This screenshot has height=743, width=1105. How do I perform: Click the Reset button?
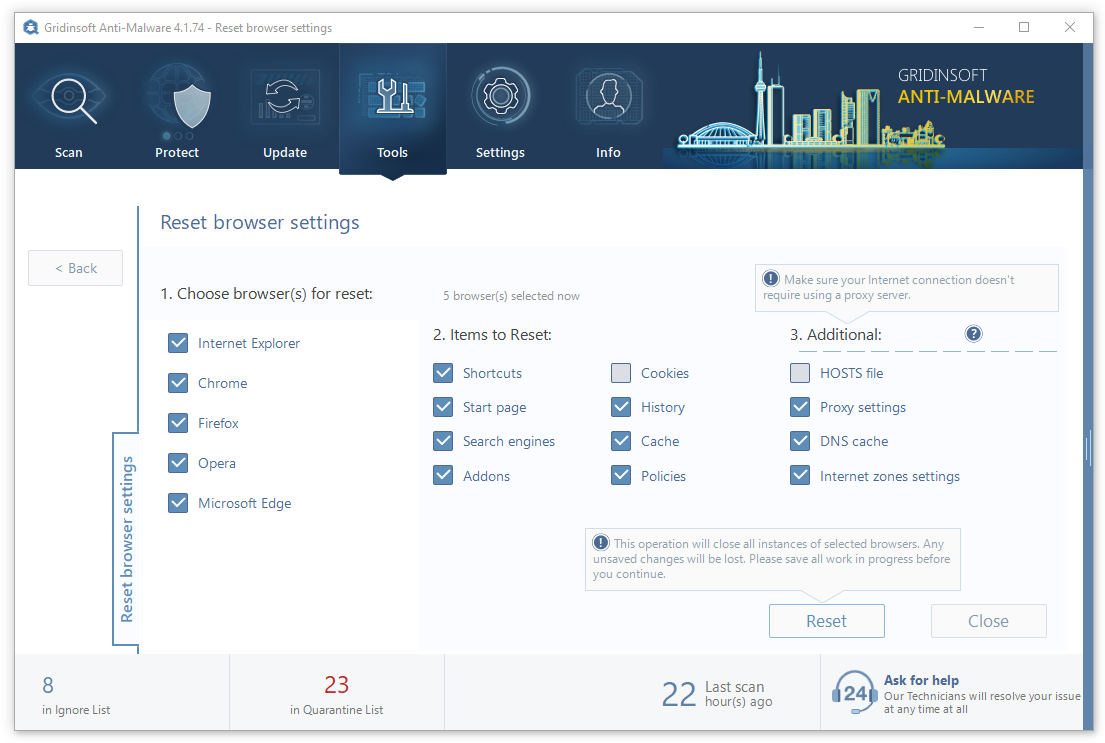[x=826, y=621]
